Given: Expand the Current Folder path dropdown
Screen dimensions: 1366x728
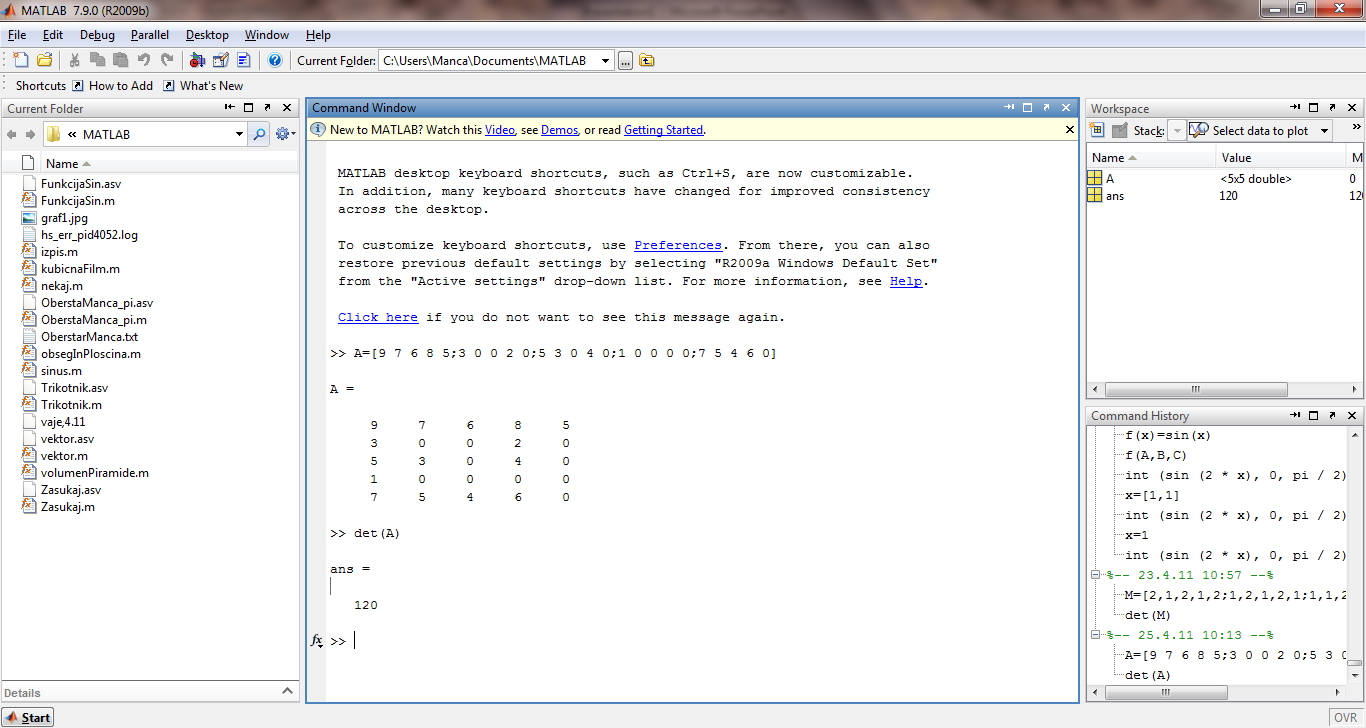Looking at the screenshot, I should [x=605, y=61].
